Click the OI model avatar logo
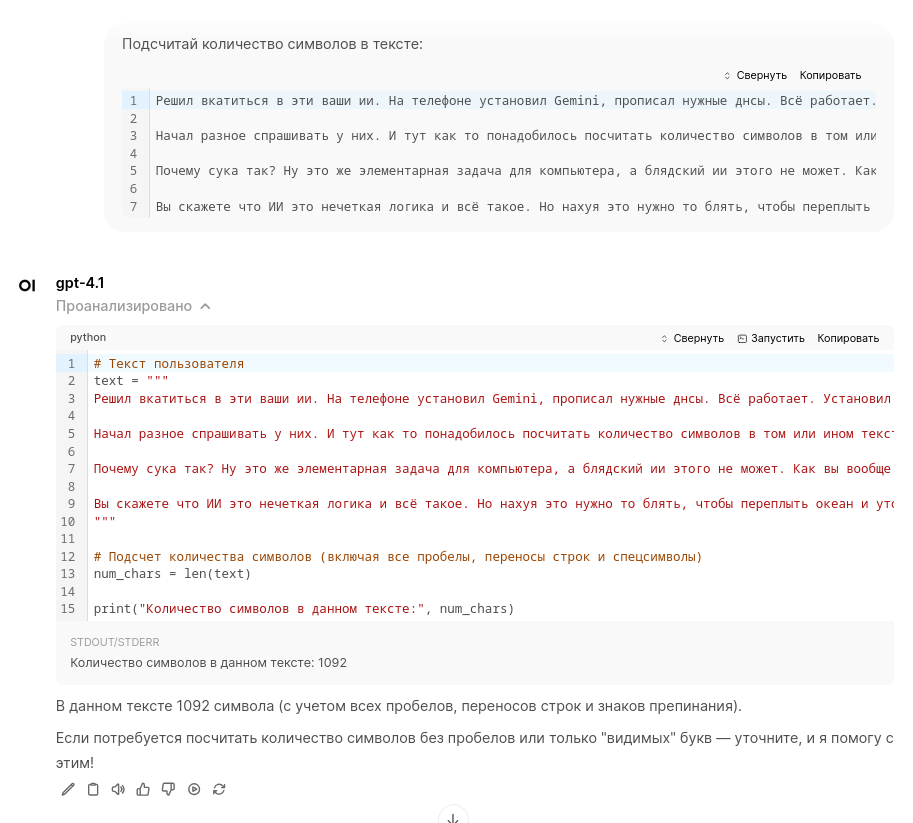Screen dimensions: 913x823 tap(27, 285)
